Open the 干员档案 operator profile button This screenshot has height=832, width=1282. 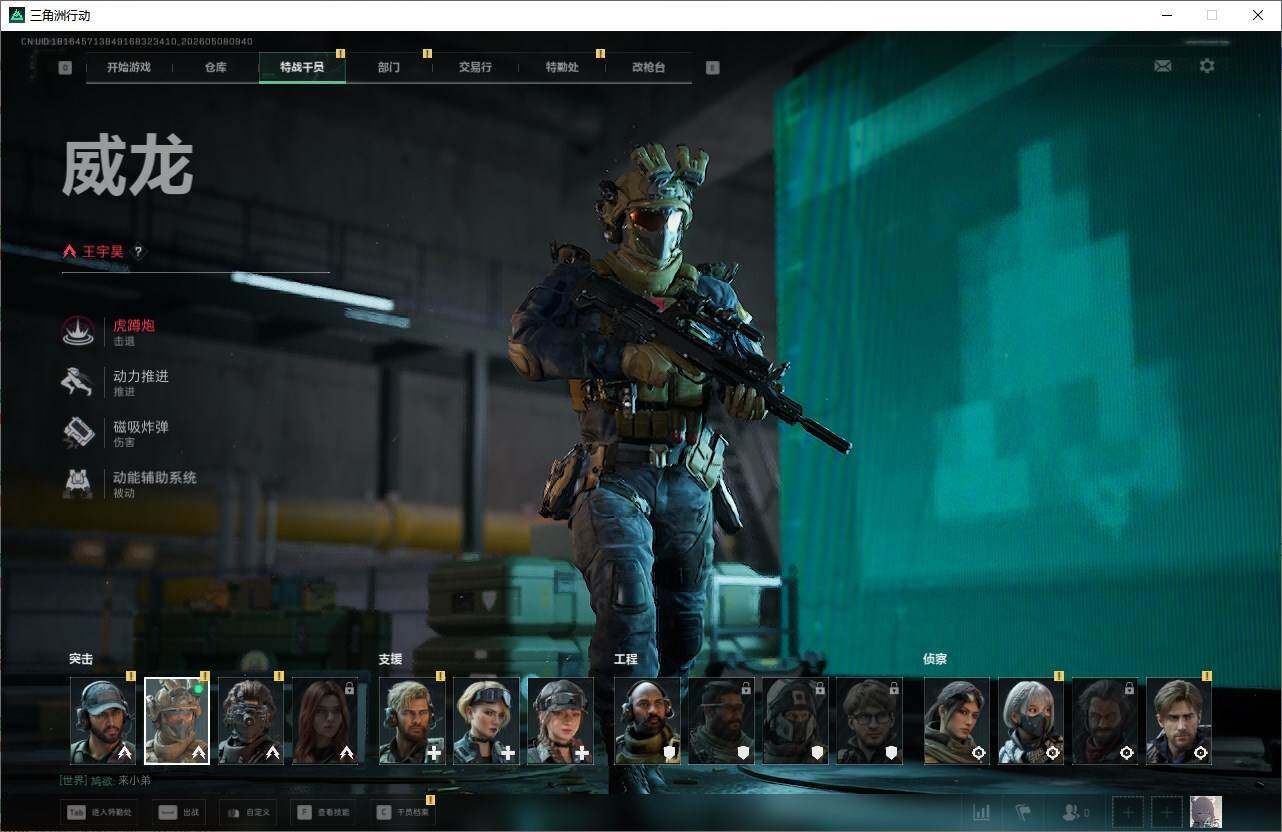402,813
